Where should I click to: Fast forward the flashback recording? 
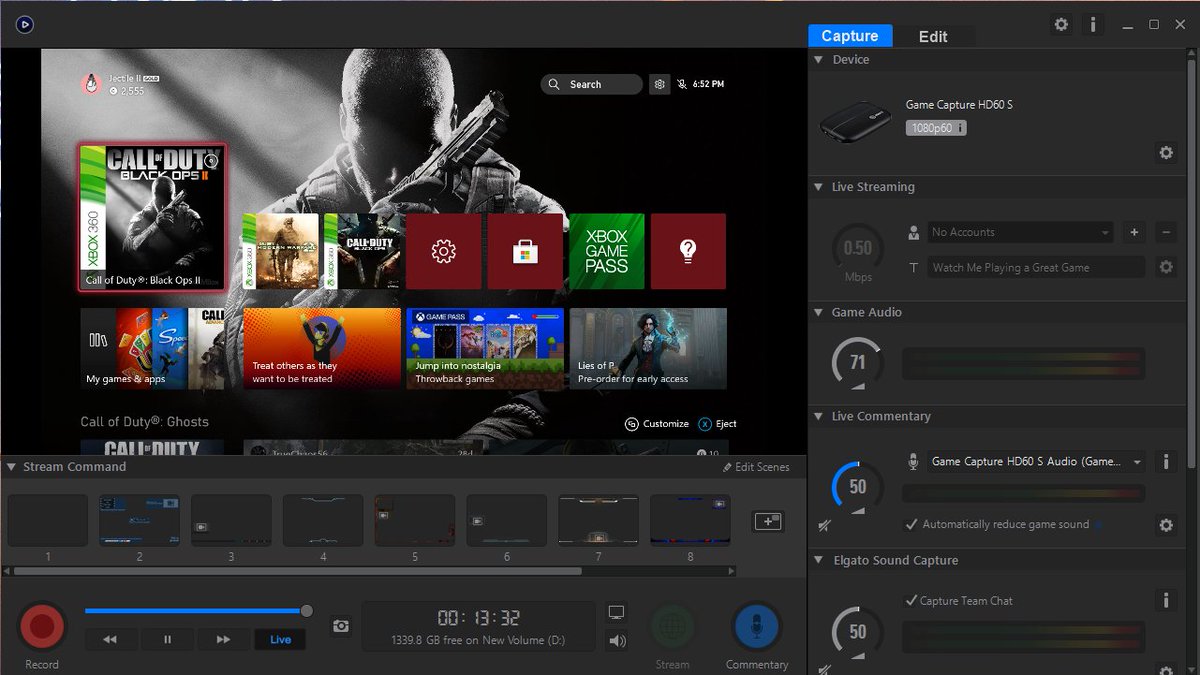224,639
